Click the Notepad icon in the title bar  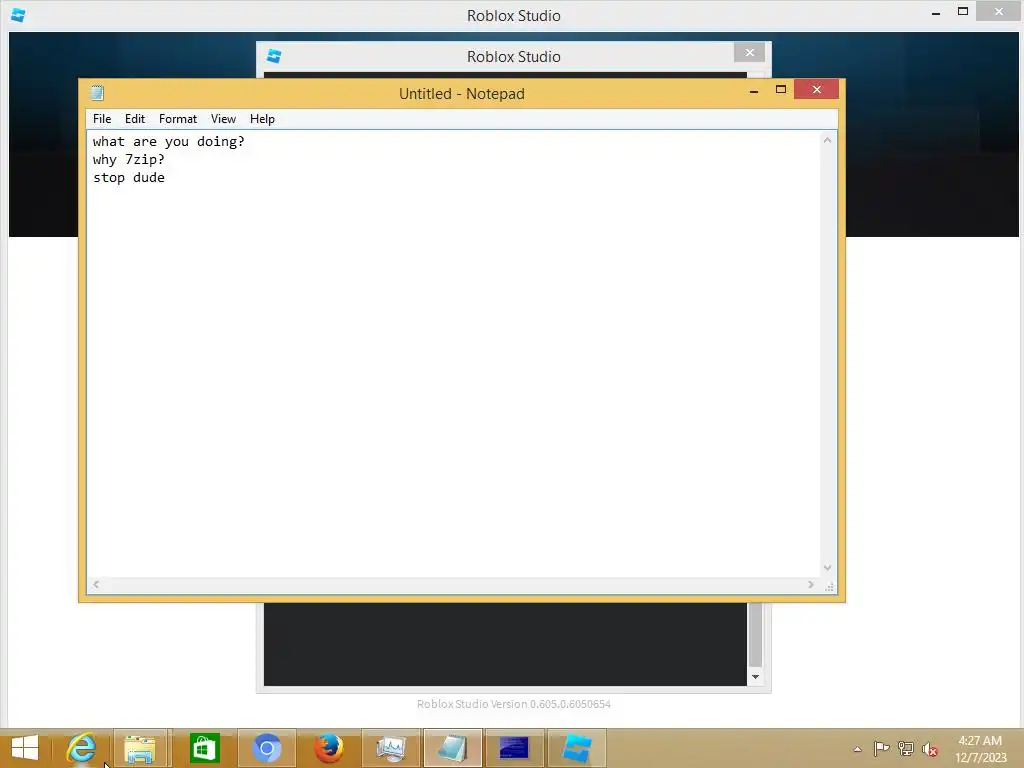97,93
